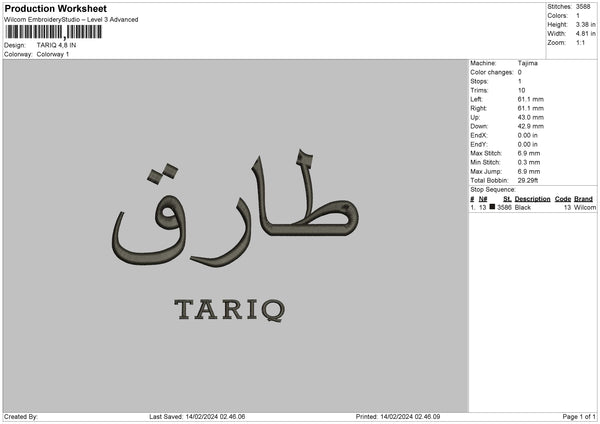The image size is (600, 424).
Task: Click the St. column header
Action: pos(507,199)
